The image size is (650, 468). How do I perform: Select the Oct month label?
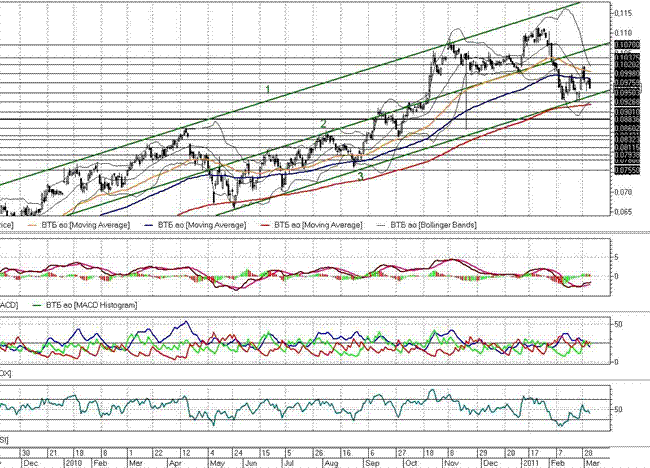tap(411, 463)
